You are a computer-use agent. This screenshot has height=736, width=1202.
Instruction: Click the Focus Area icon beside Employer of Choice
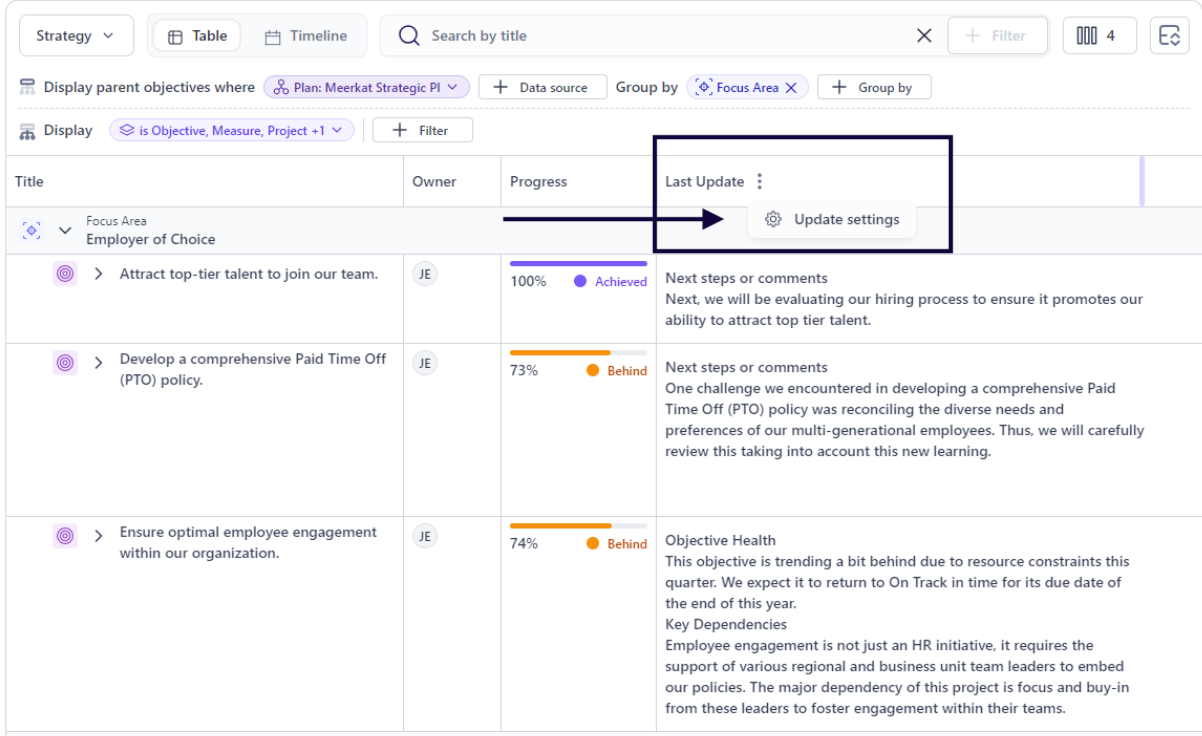(32, 231)
